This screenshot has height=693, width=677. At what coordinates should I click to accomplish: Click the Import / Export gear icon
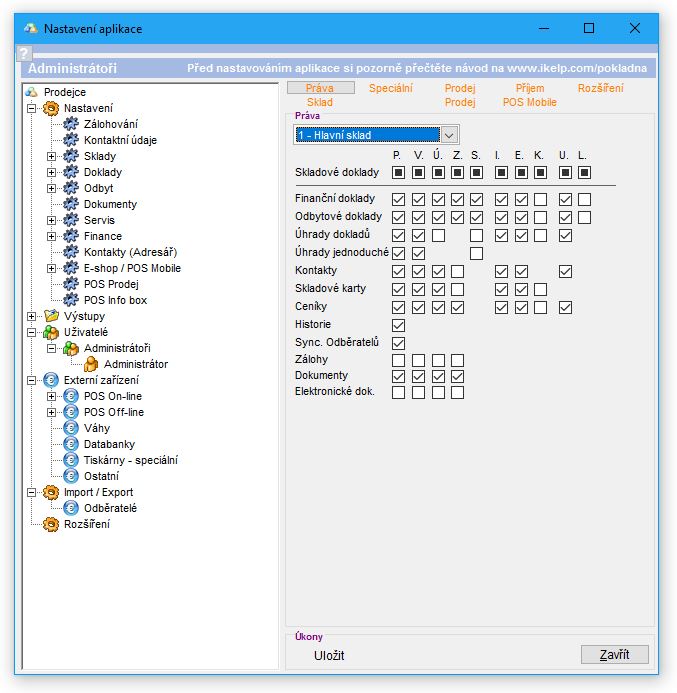(51, 492)
